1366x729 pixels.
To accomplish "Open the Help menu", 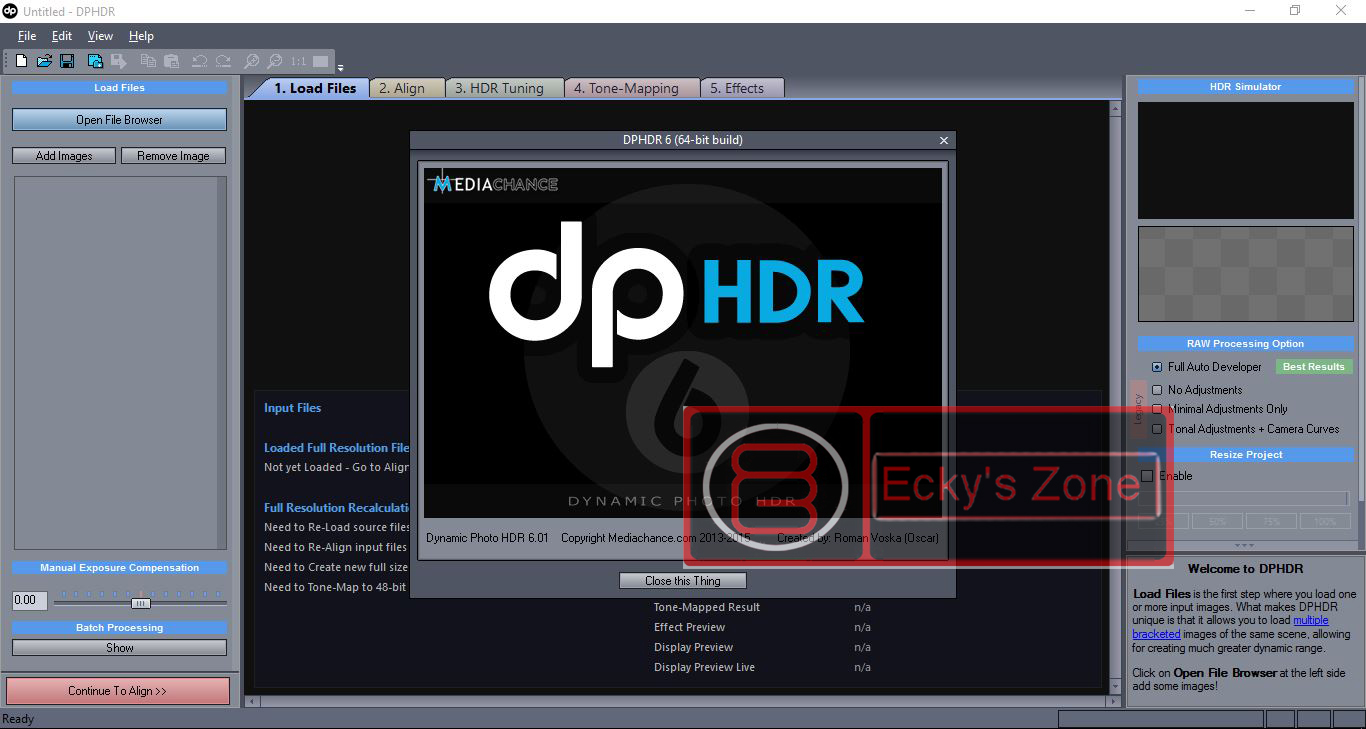I will (141, 36).
